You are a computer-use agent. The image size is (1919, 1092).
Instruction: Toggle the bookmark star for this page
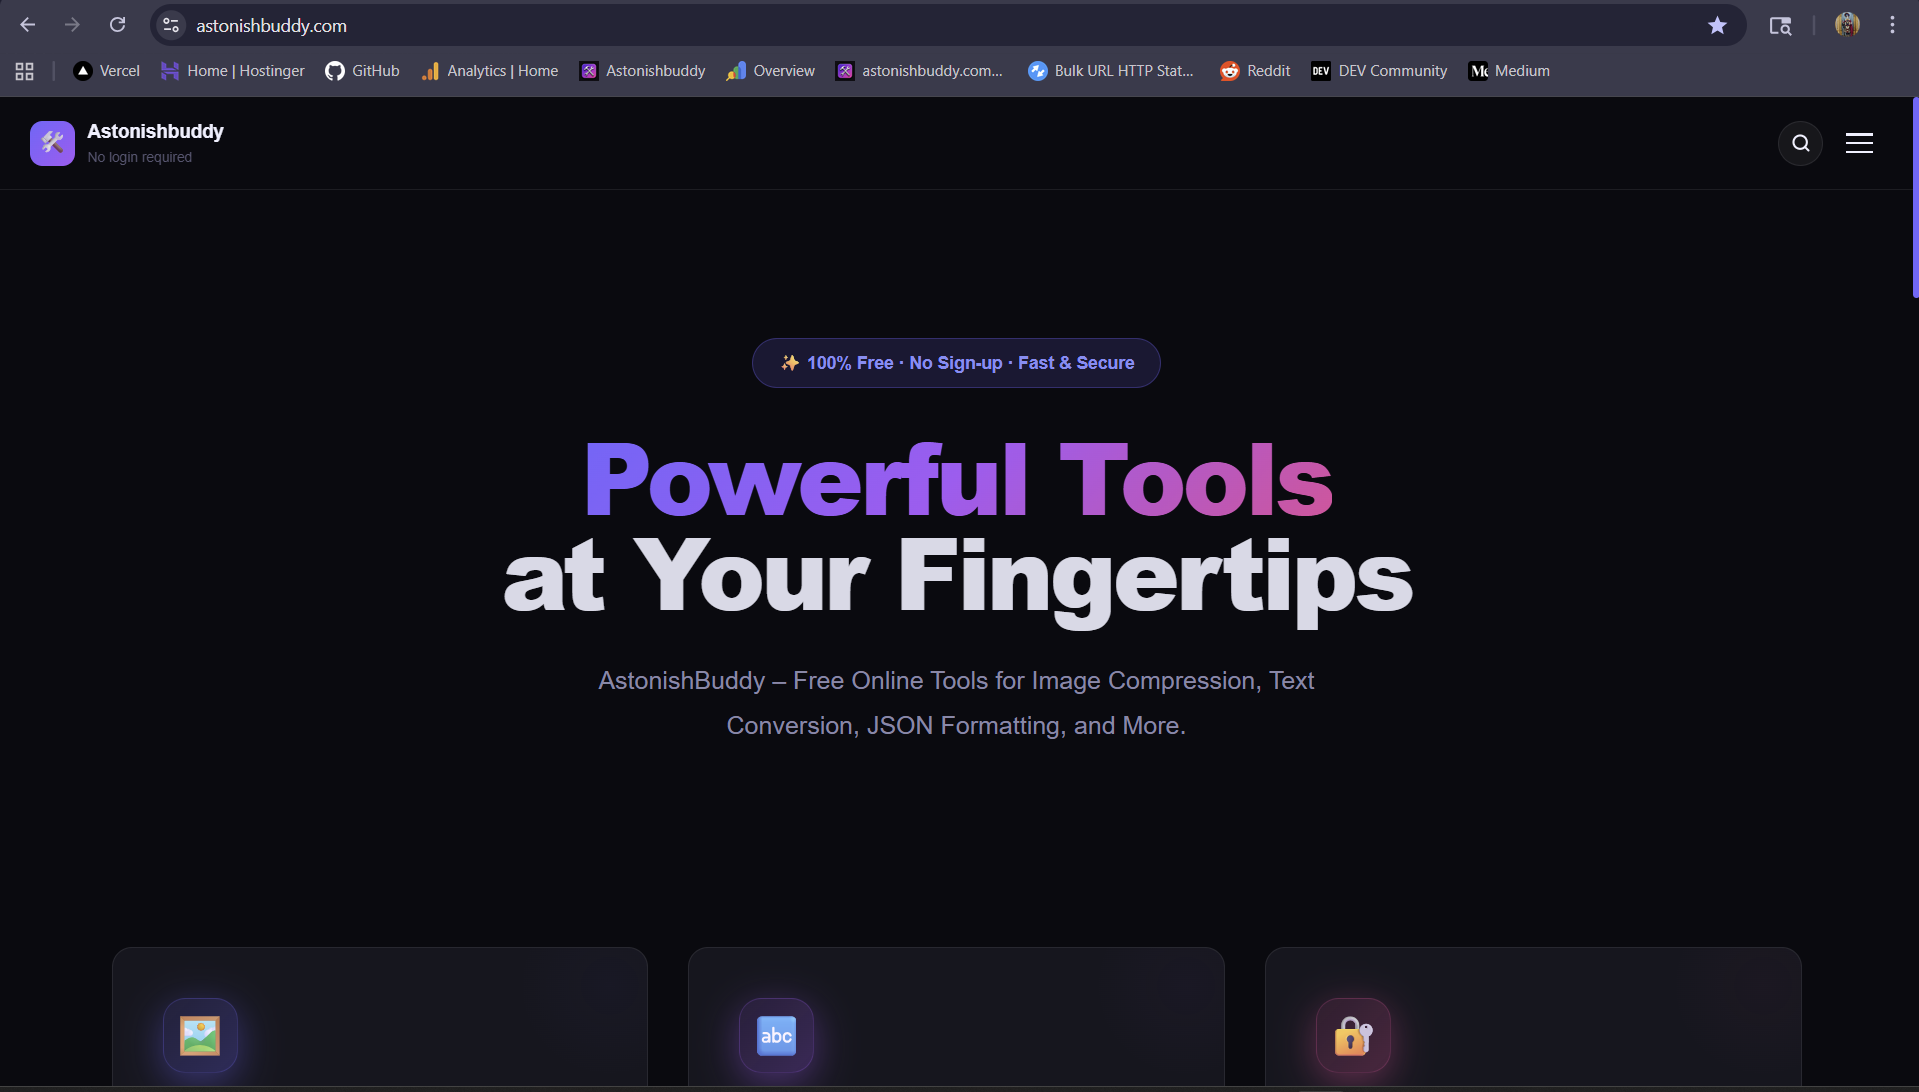pyautogui.click(x=1717, y=25)
